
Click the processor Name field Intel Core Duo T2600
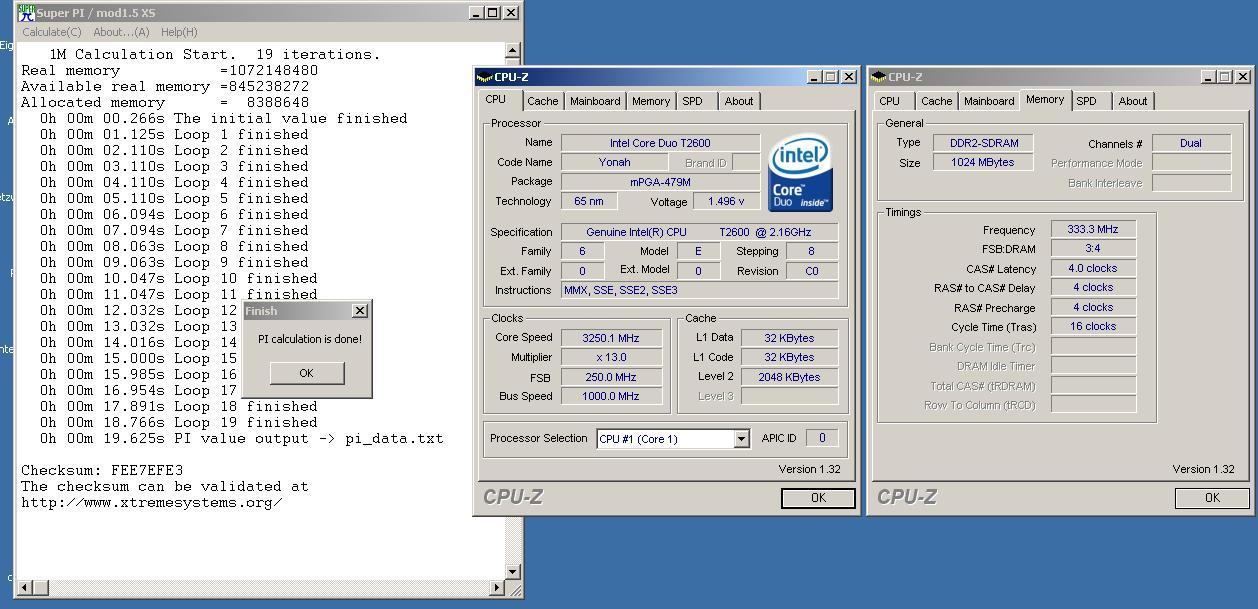tap(660, 143)
